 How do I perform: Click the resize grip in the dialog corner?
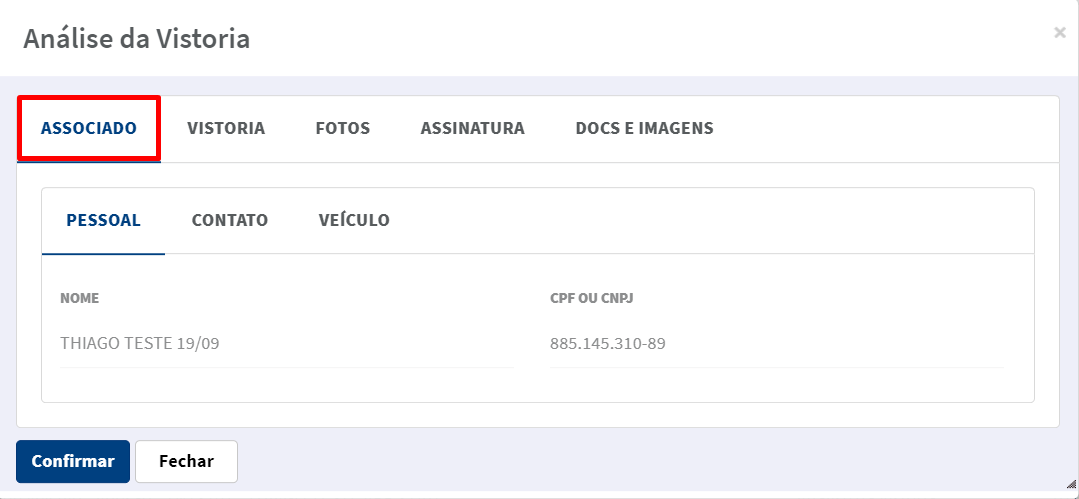[x=1071, y=484]
